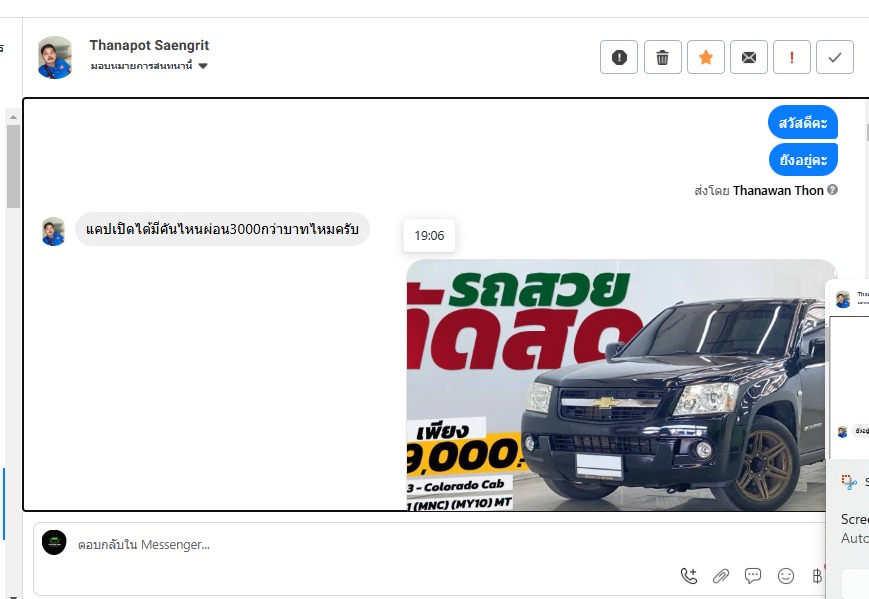Open the call icon in reply toolbar

(x=689, y=576)
